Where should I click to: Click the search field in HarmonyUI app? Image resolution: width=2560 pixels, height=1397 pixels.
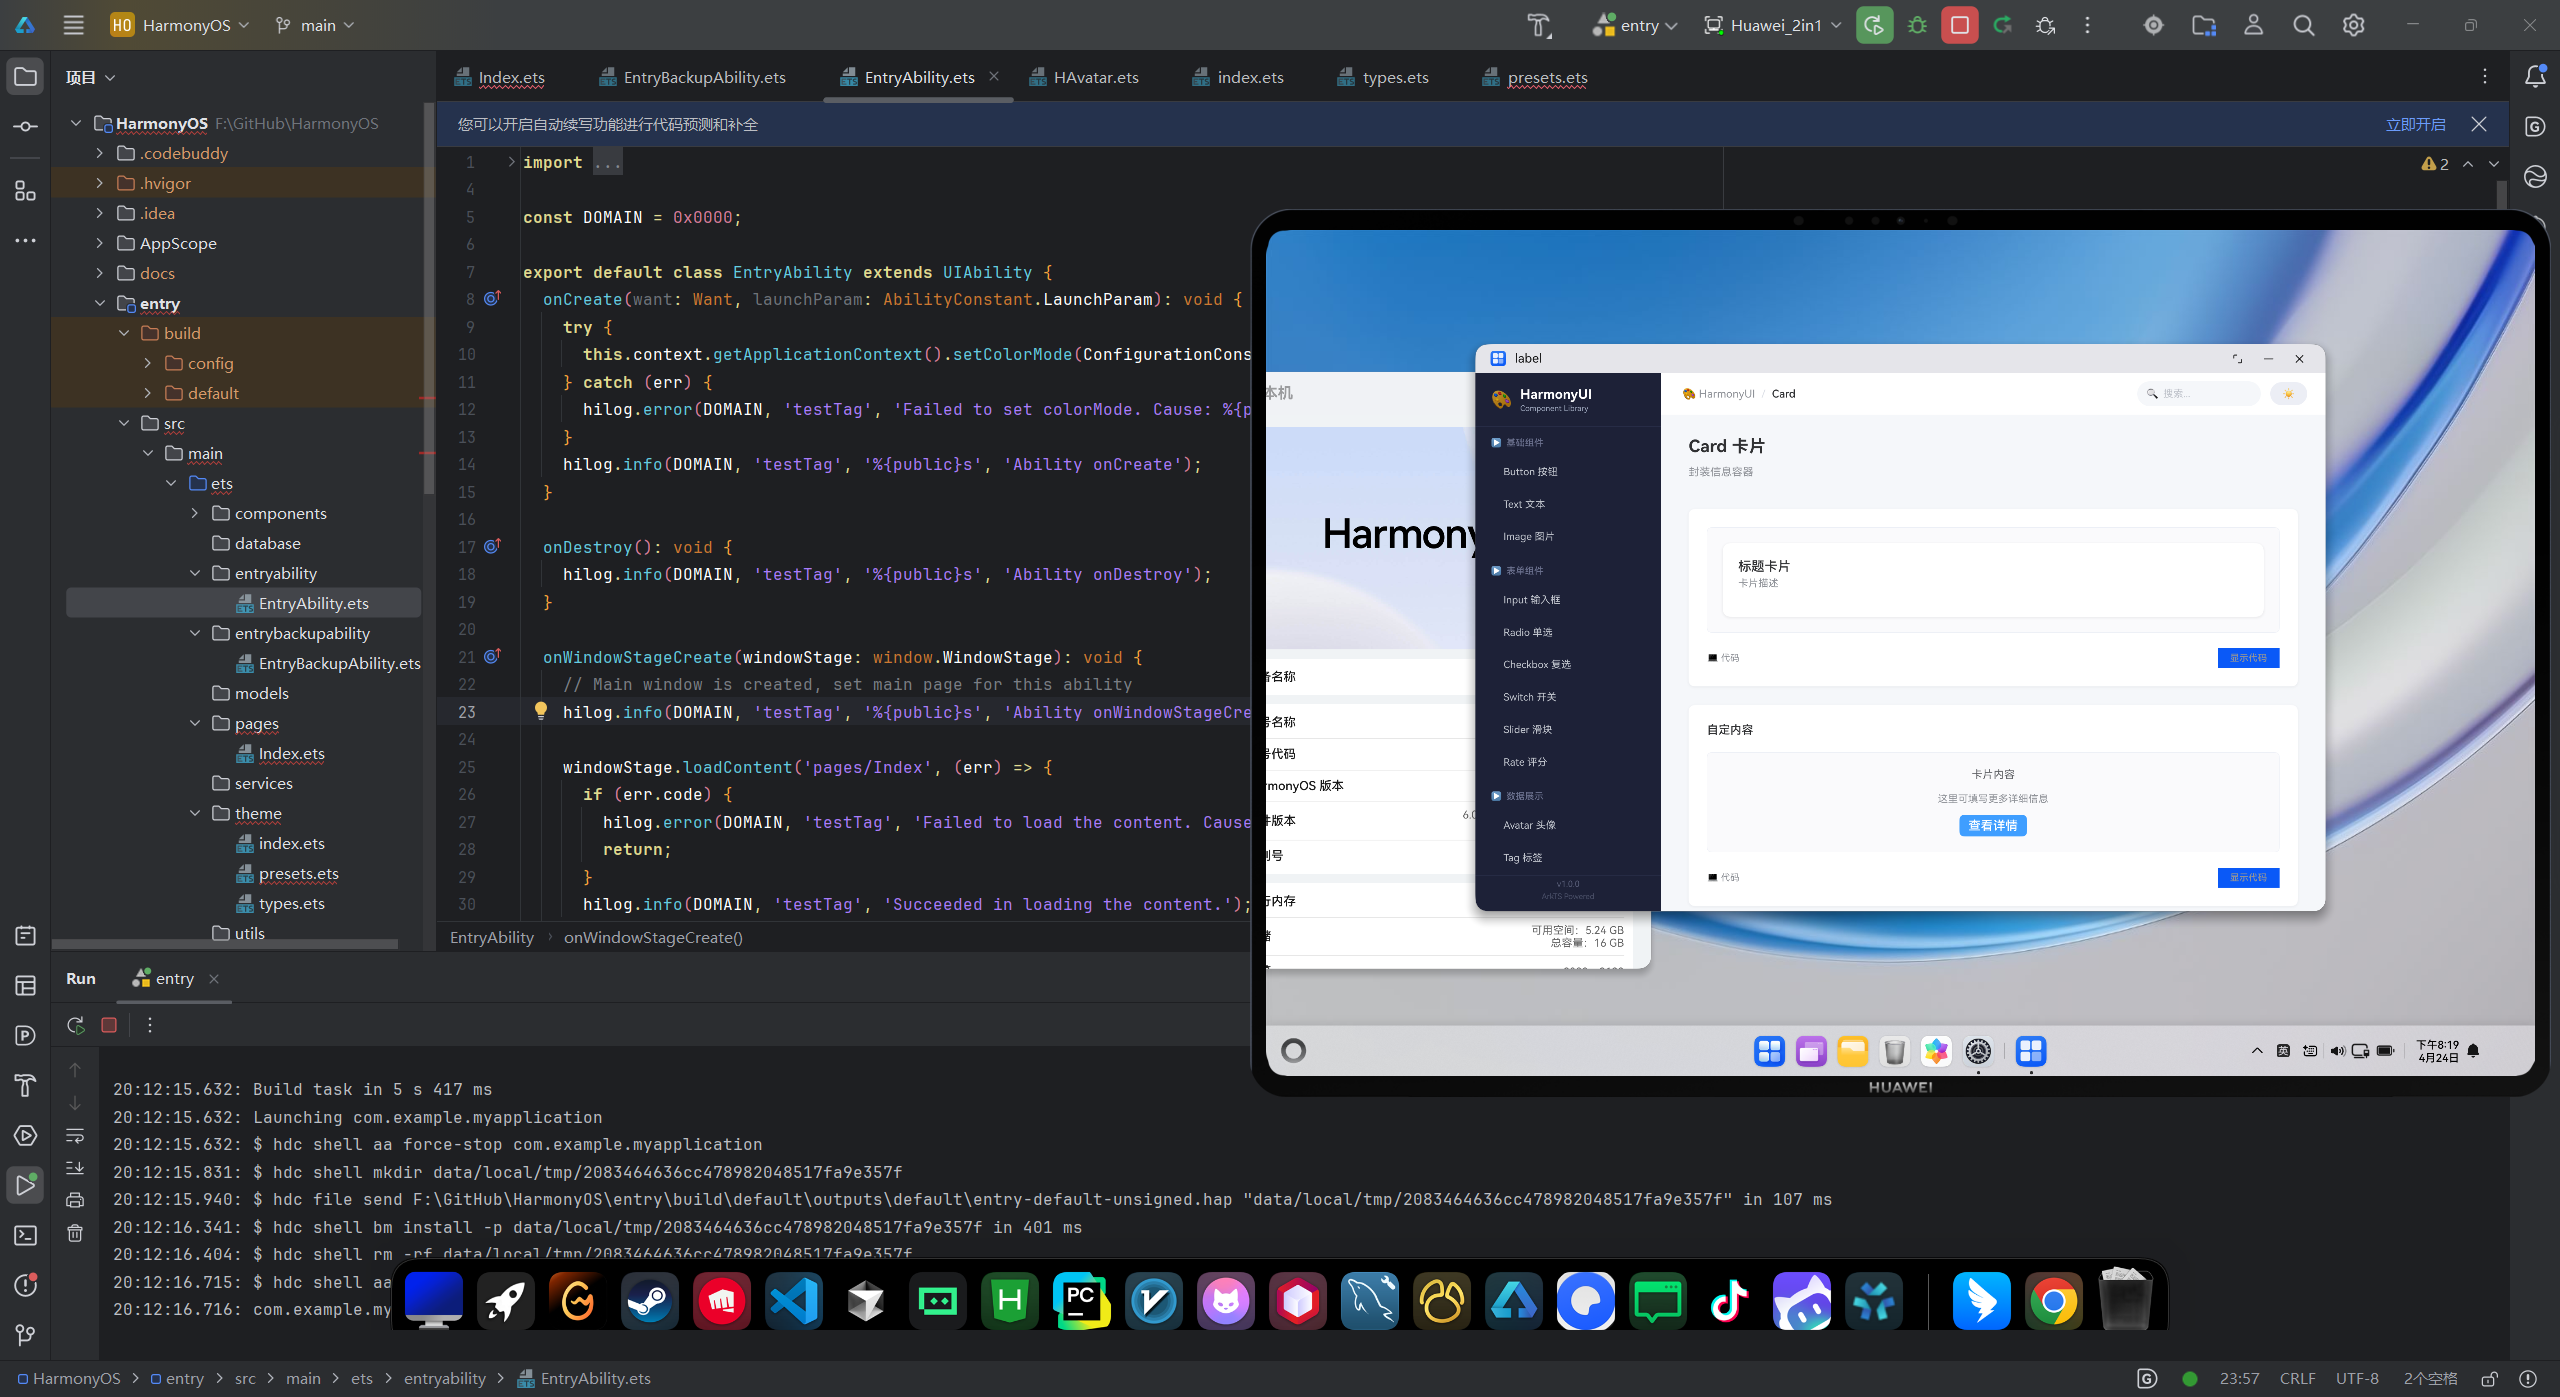click(2200, 394)
